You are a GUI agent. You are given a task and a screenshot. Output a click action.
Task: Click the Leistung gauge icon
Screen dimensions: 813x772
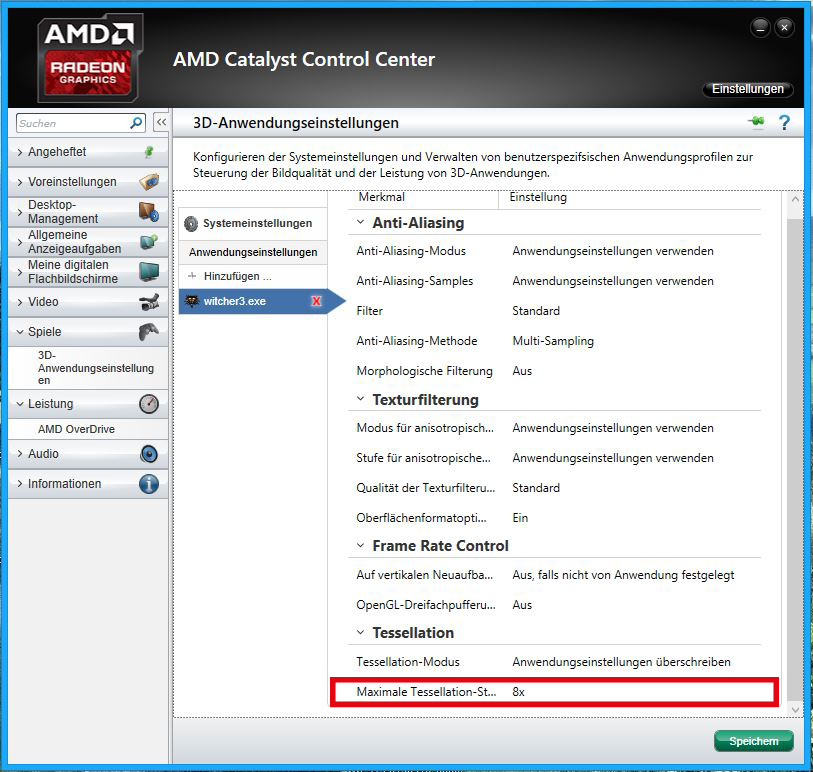click(149, 404)
